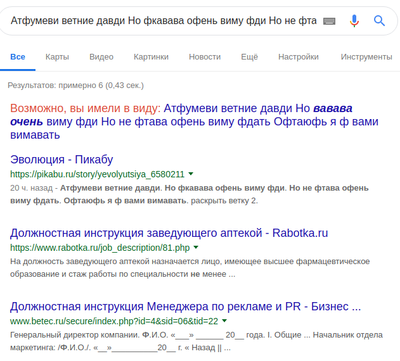Click the suggested corrected query link

194,122
